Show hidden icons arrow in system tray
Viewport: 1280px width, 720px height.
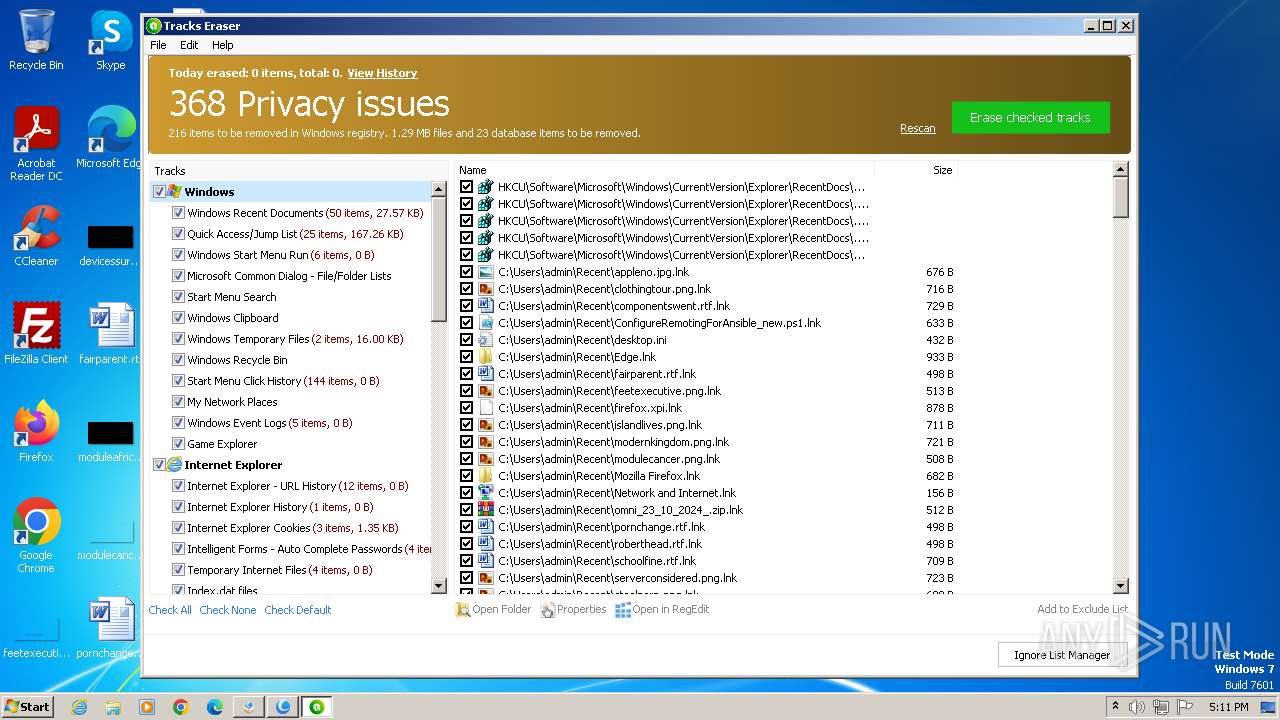1114,707
